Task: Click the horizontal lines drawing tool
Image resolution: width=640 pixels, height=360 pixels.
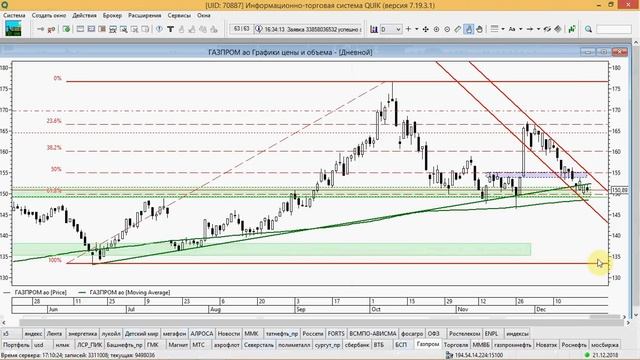Action: pos(494,29)
